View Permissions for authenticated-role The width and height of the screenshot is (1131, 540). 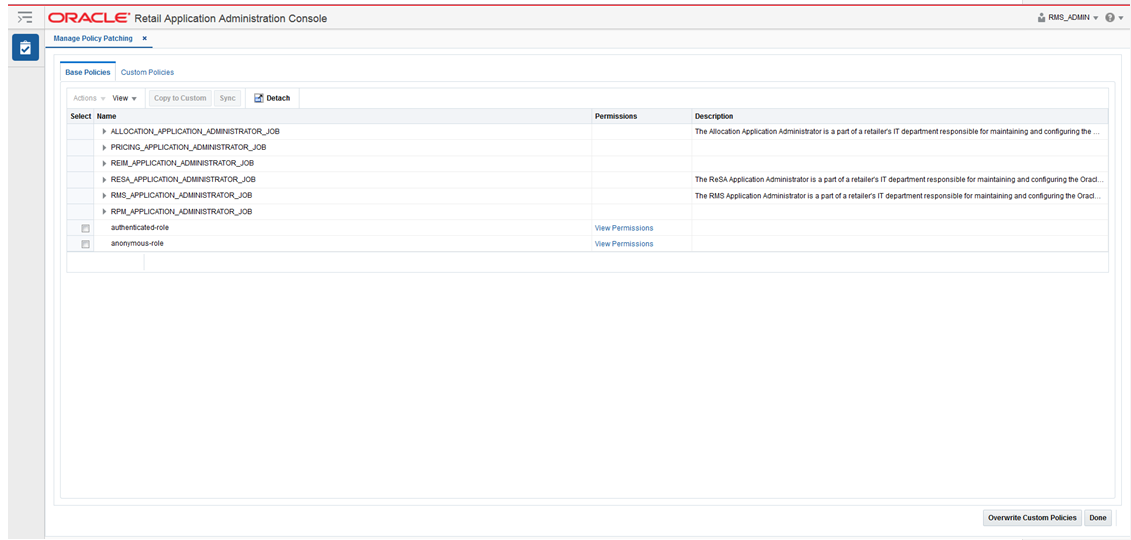click(x=624, y=228)
